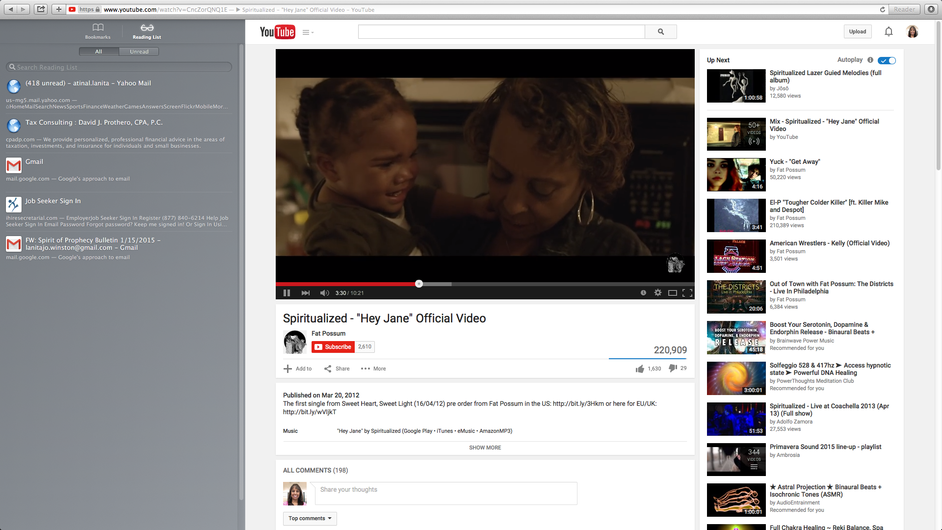The image size is (942, 530).
Task: Open account avatar menu
Action: (x=913, y=32)
